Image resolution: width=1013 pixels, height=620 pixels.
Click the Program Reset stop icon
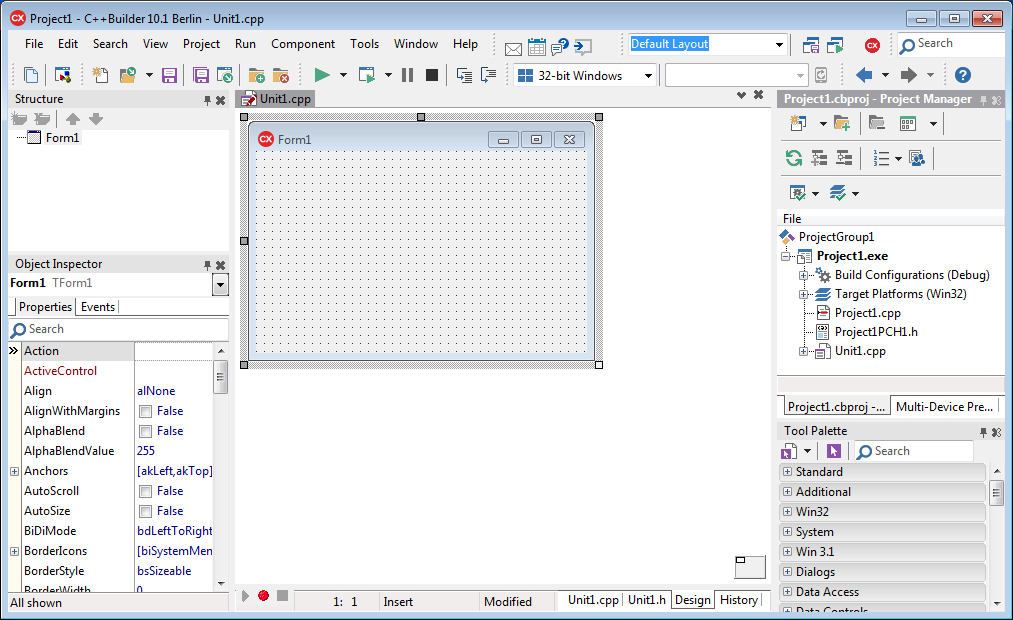432,75
